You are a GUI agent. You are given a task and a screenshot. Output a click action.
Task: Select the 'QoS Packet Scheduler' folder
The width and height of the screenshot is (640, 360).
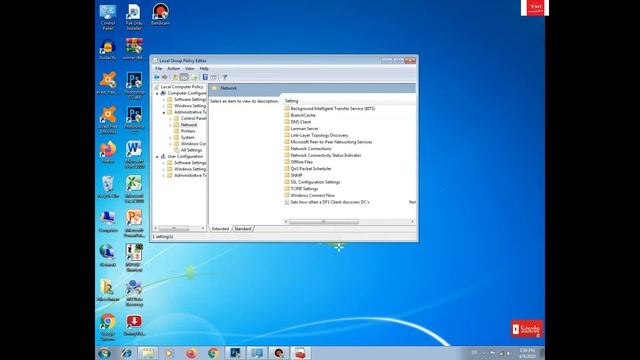tap(308, 169)
